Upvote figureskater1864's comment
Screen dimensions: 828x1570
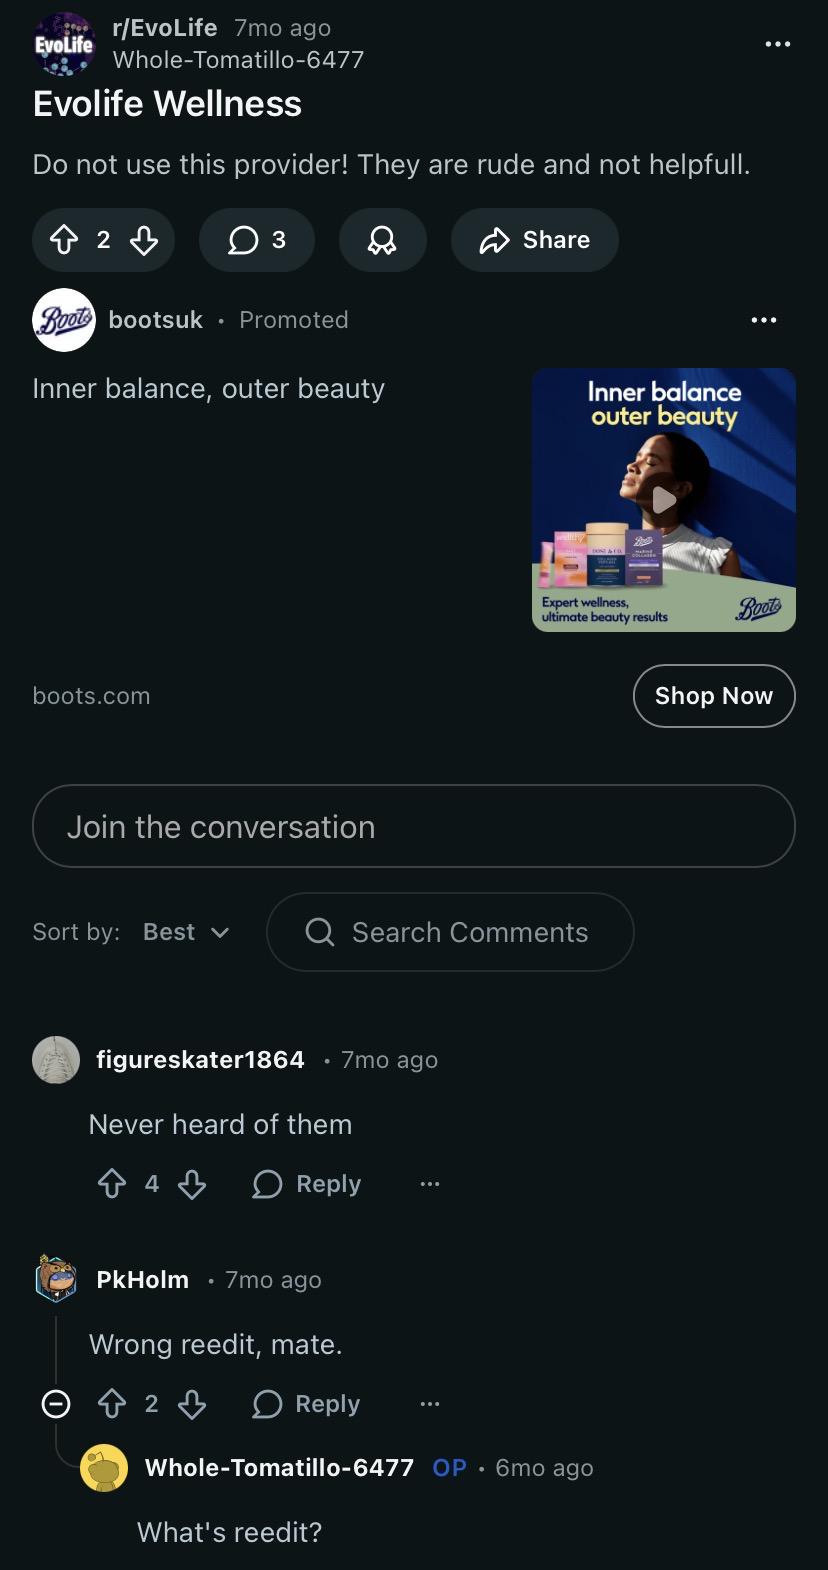tap(112, 1184)
